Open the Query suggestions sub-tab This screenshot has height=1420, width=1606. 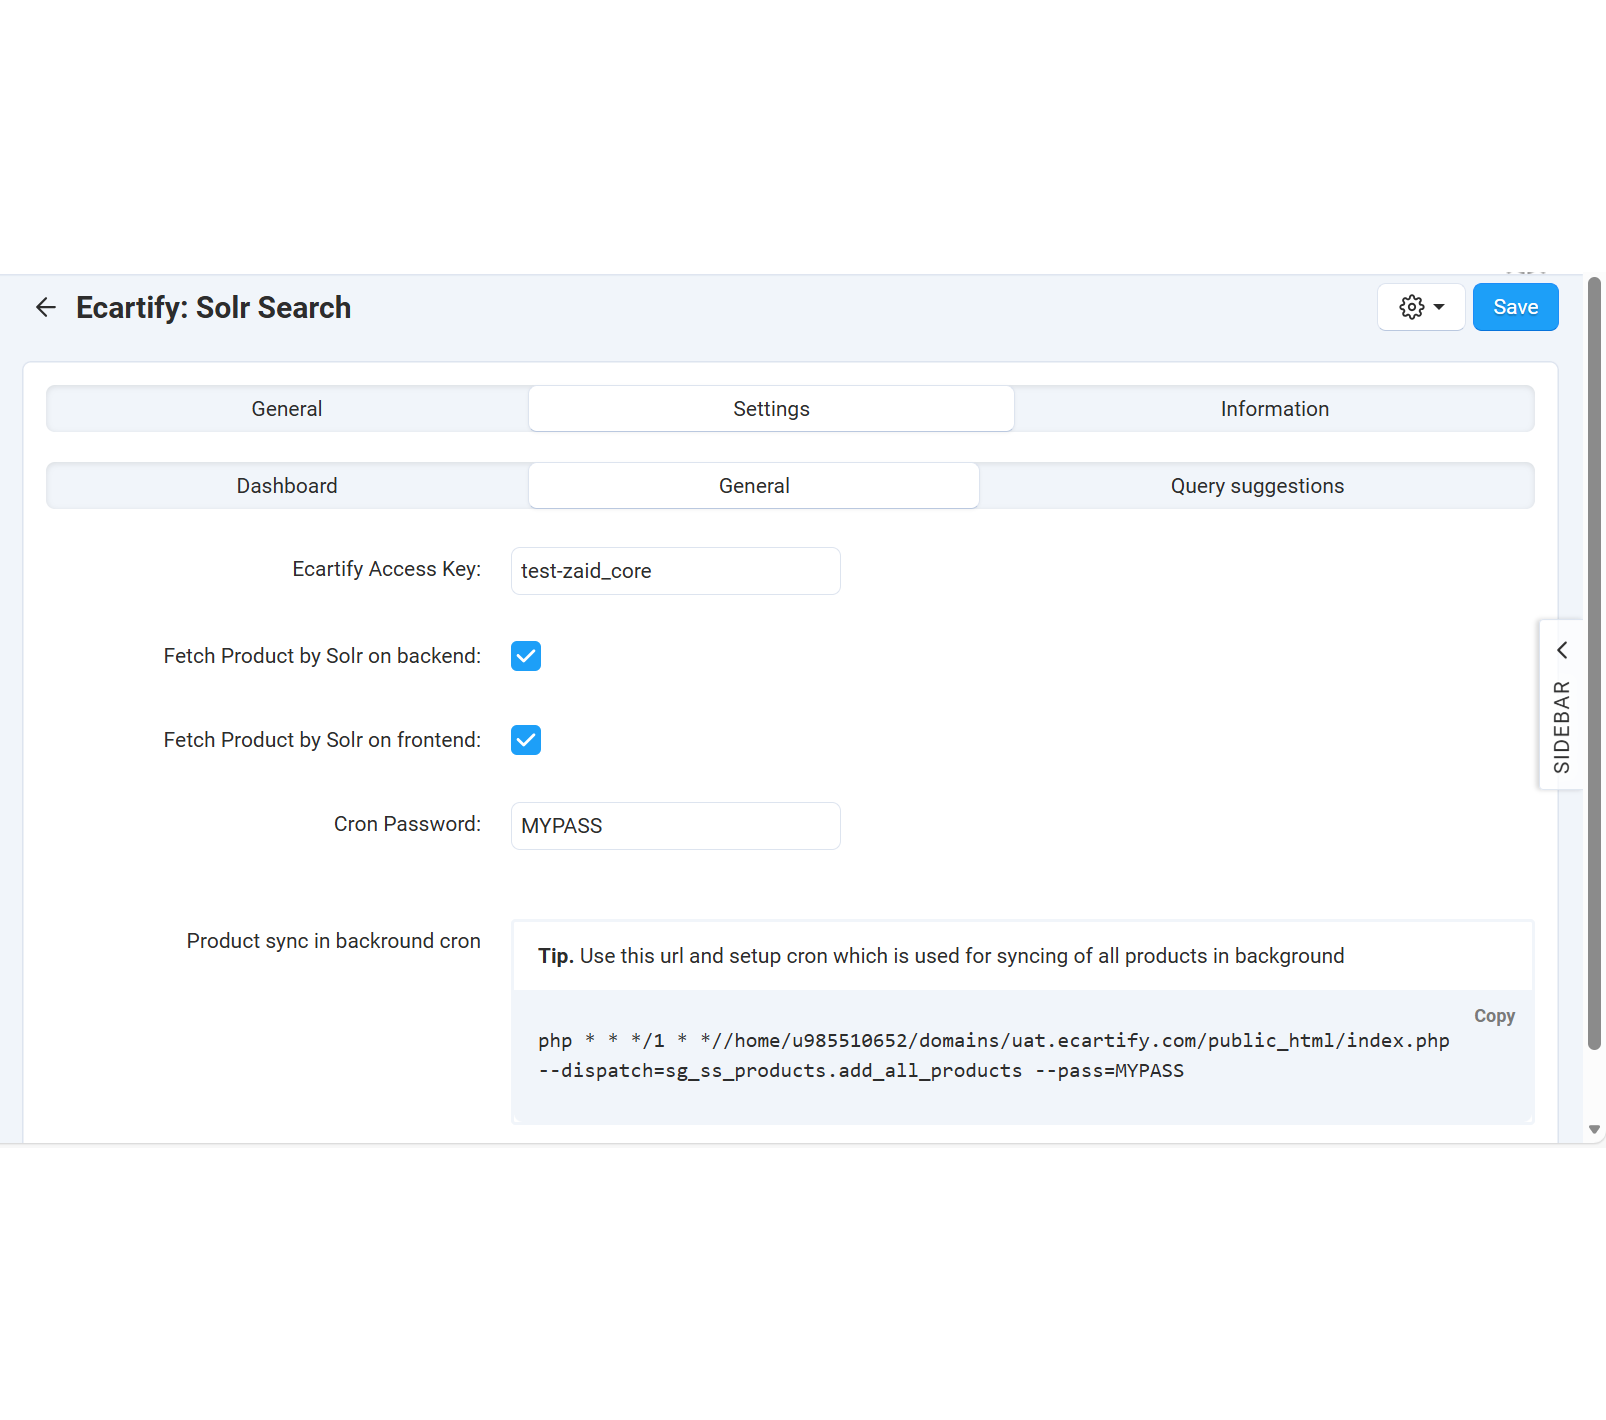[1256, 486]
